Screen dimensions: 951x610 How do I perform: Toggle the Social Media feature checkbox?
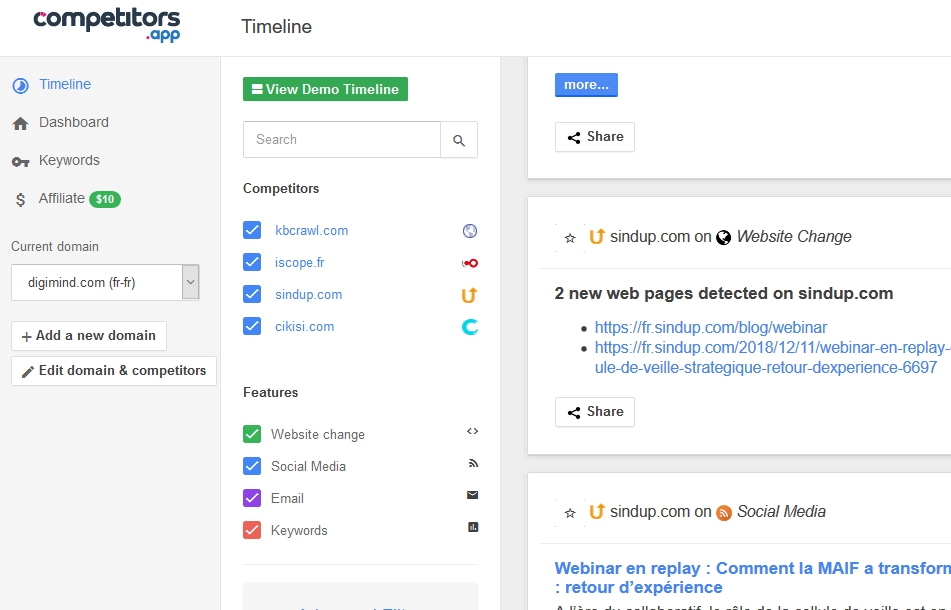[x=252, y=466]
